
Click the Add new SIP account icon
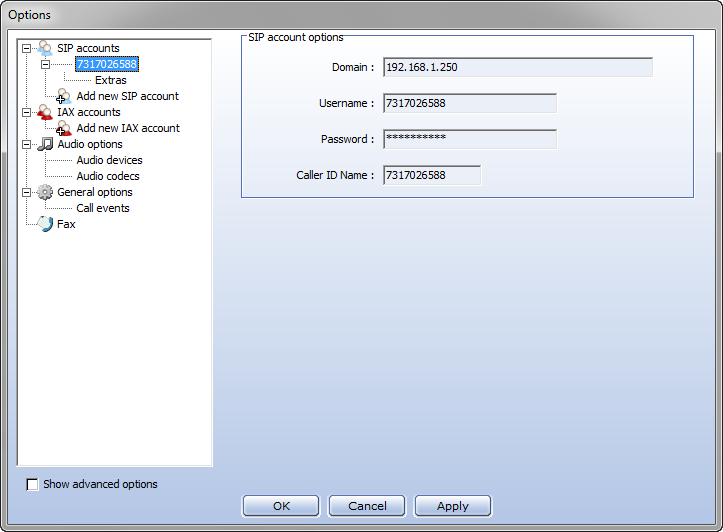[x=64, y=96]
